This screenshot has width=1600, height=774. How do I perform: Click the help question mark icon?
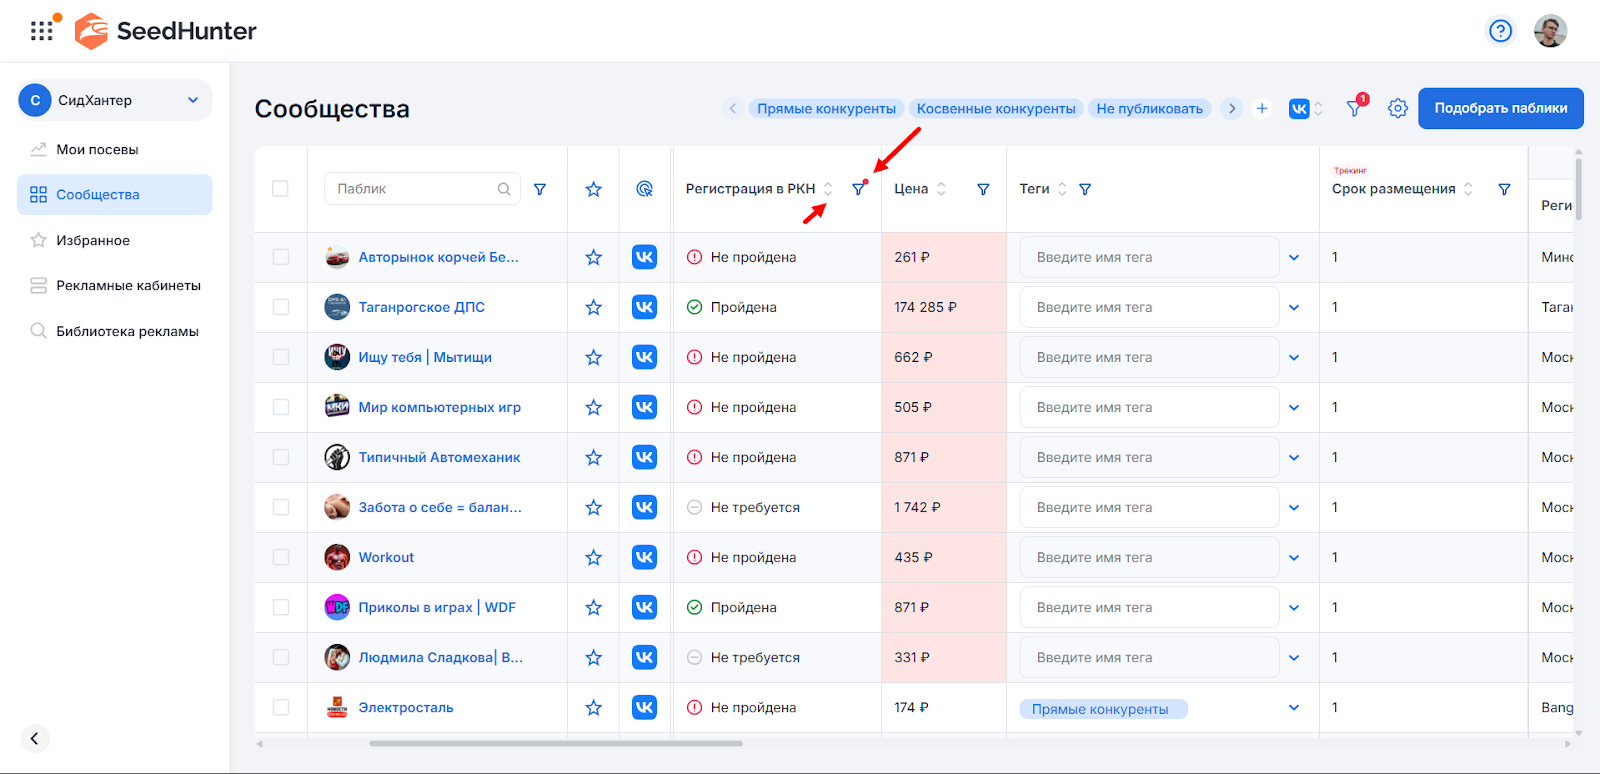click(x=1500, y=31)
